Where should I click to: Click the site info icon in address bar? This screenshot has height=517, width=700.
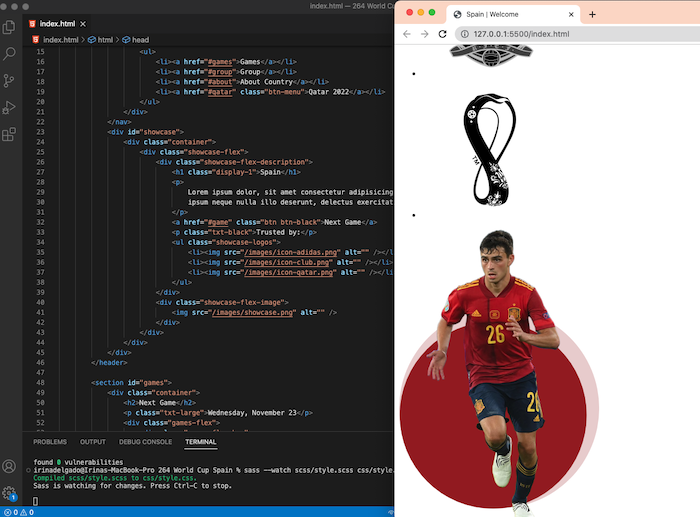pyautogui.click(x=465, y=34)
